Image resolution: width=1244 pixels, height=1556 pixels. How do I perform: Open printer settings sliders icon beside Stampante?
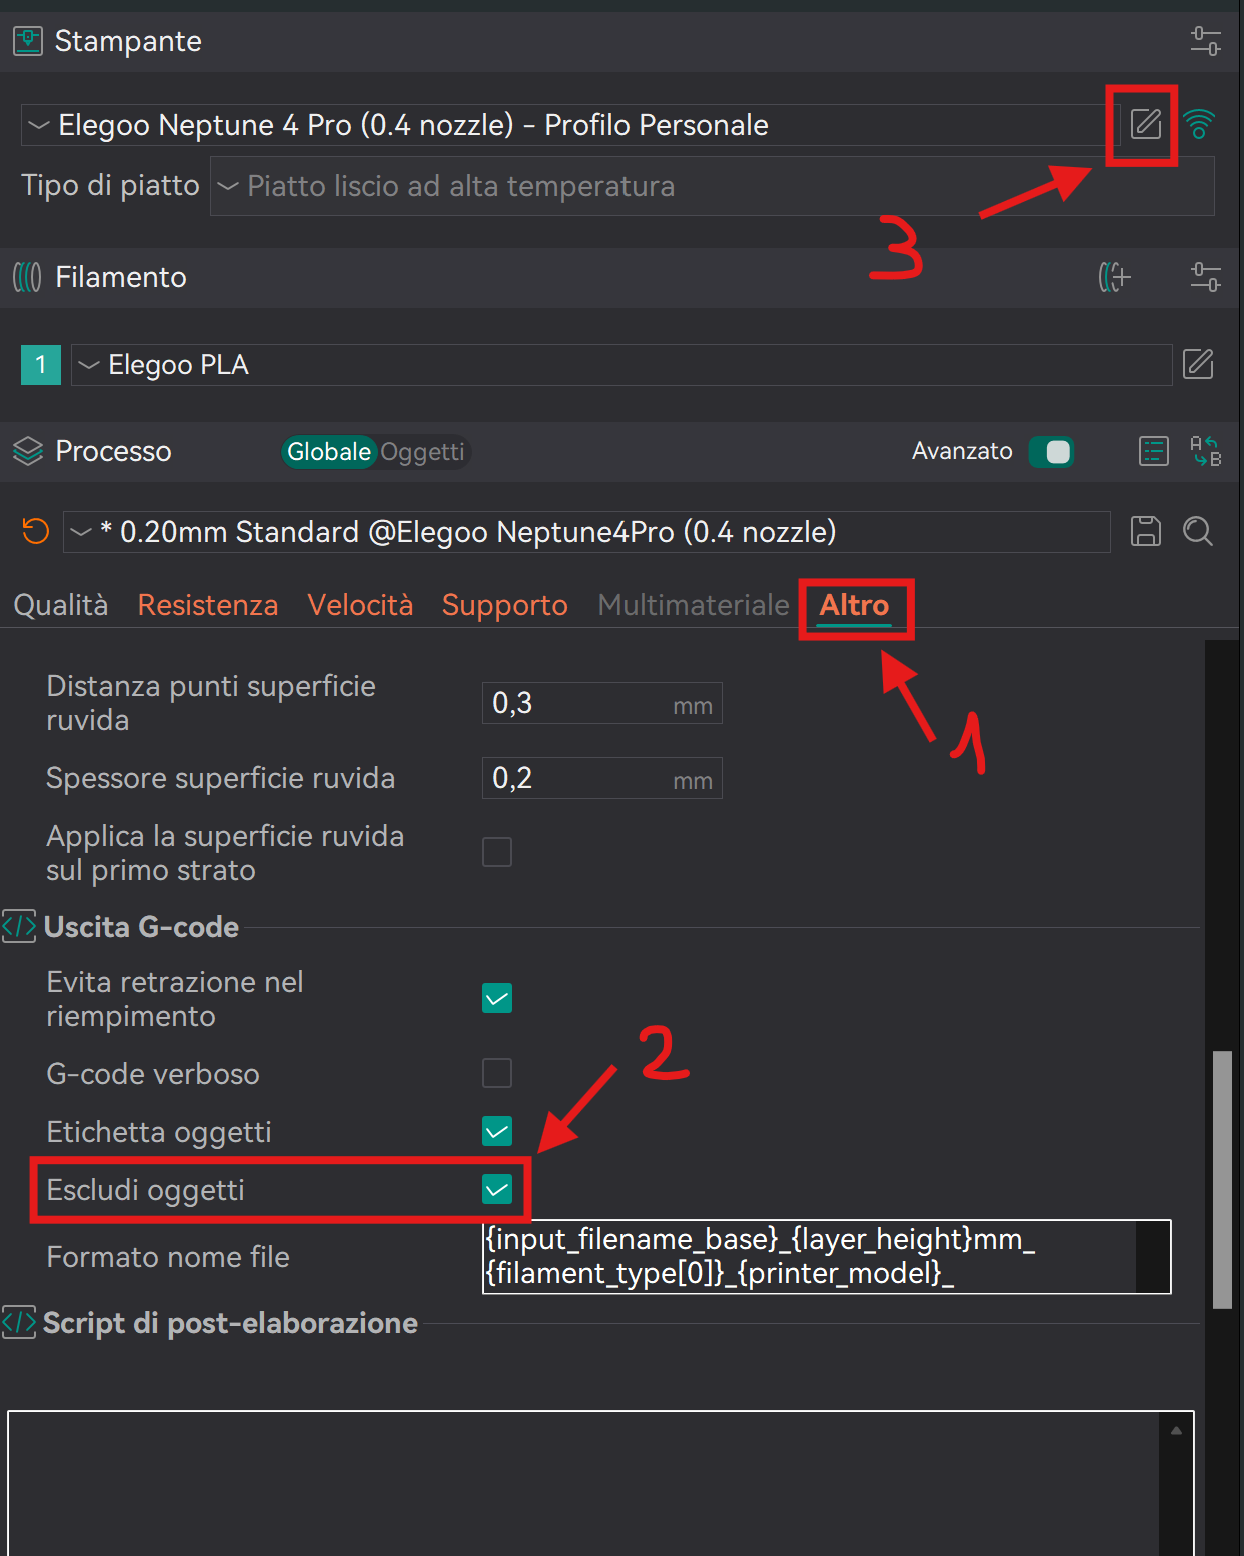click(1205, 41)
